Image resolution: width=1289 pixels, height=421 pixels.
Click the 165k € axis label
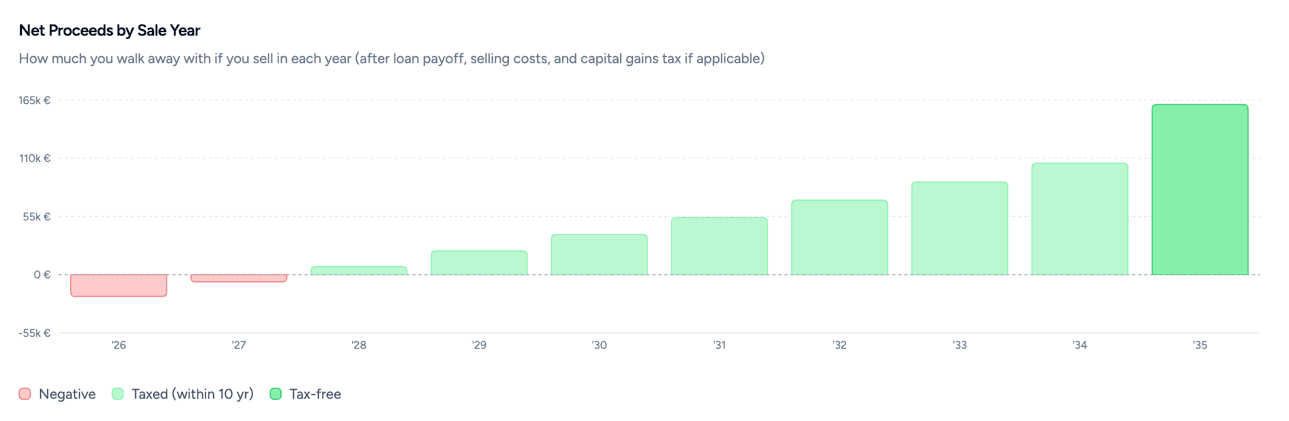[35, 101]
